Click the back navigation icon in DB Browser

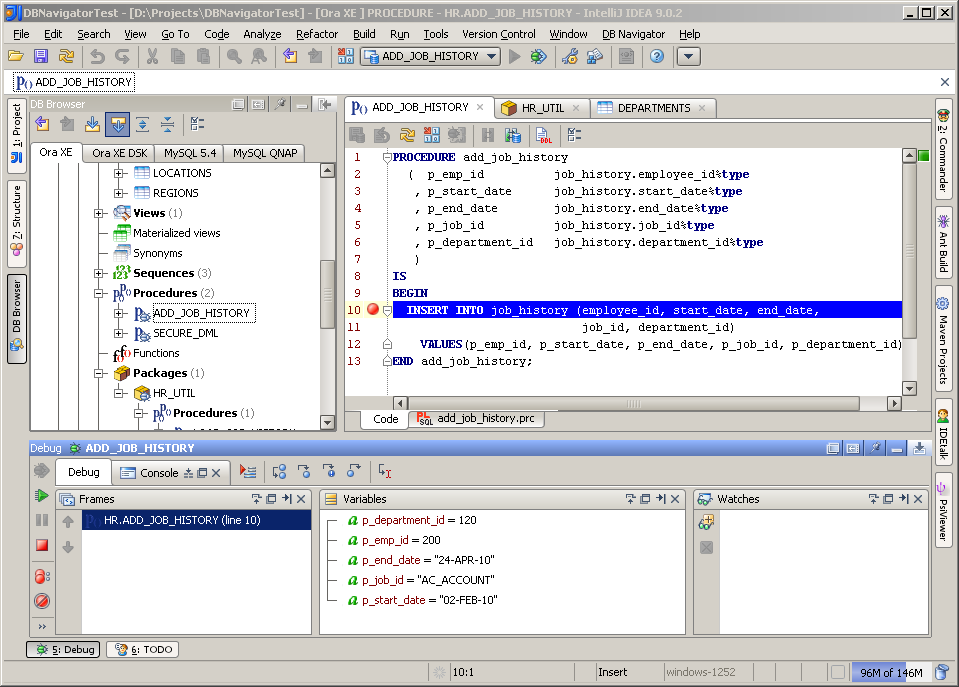[x=42, y=124]
